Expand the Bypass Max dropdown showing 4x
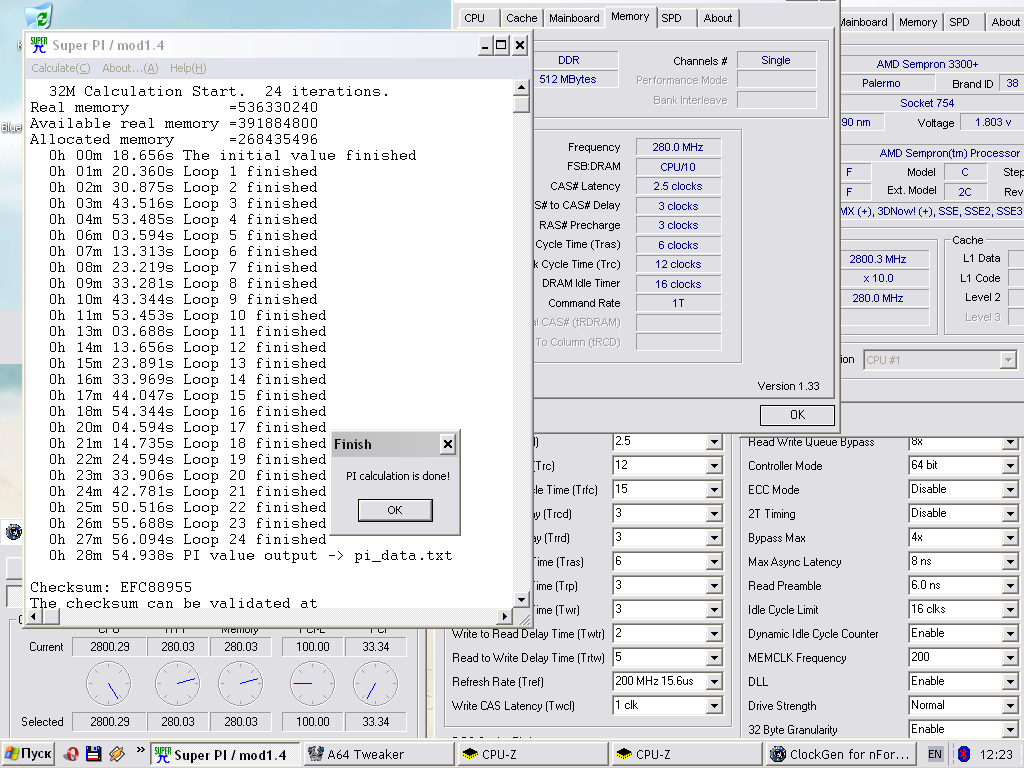Screen dimensions: 1024x768 coord(1010,538)
